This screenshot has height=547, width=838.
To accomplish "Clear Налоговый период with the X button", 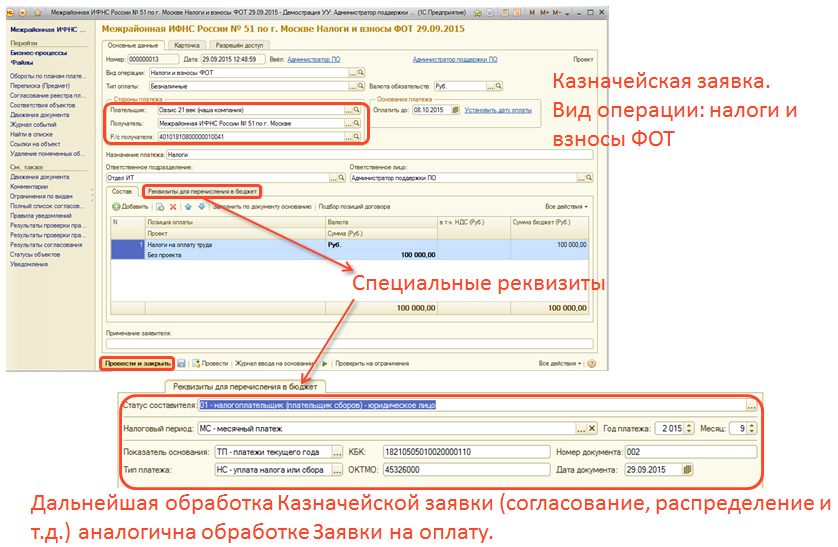I will pos(592,428).
